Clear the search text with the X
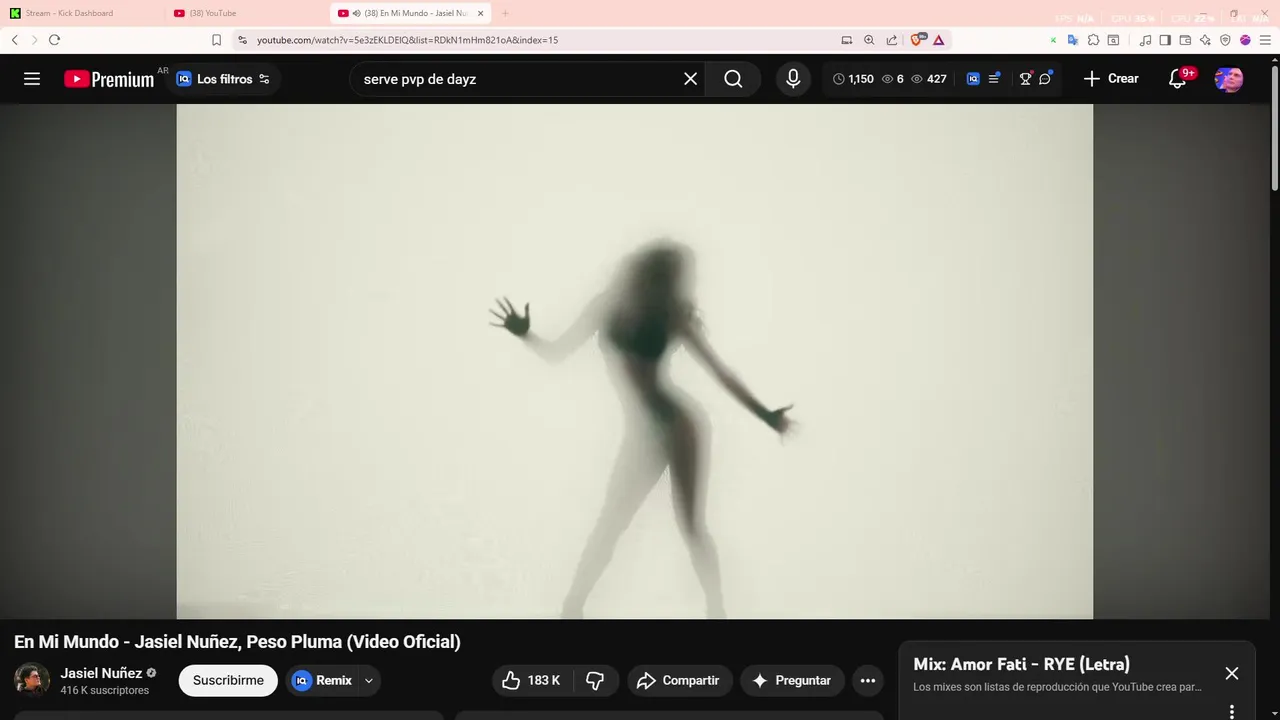 pyautogui.click(x=690, y=79)
